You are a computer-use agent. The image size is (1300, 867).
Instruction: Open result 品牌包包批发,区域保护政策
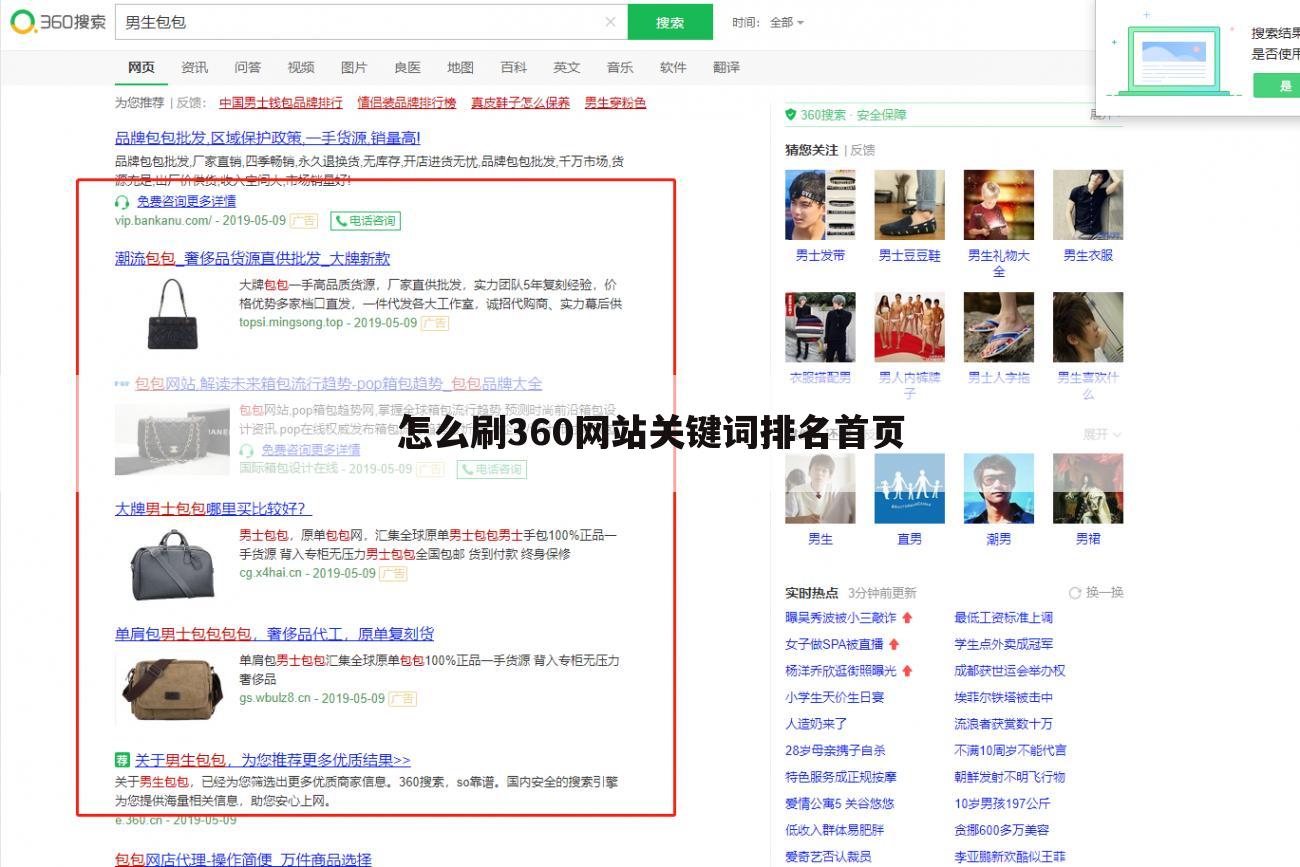tap(268, 138)
